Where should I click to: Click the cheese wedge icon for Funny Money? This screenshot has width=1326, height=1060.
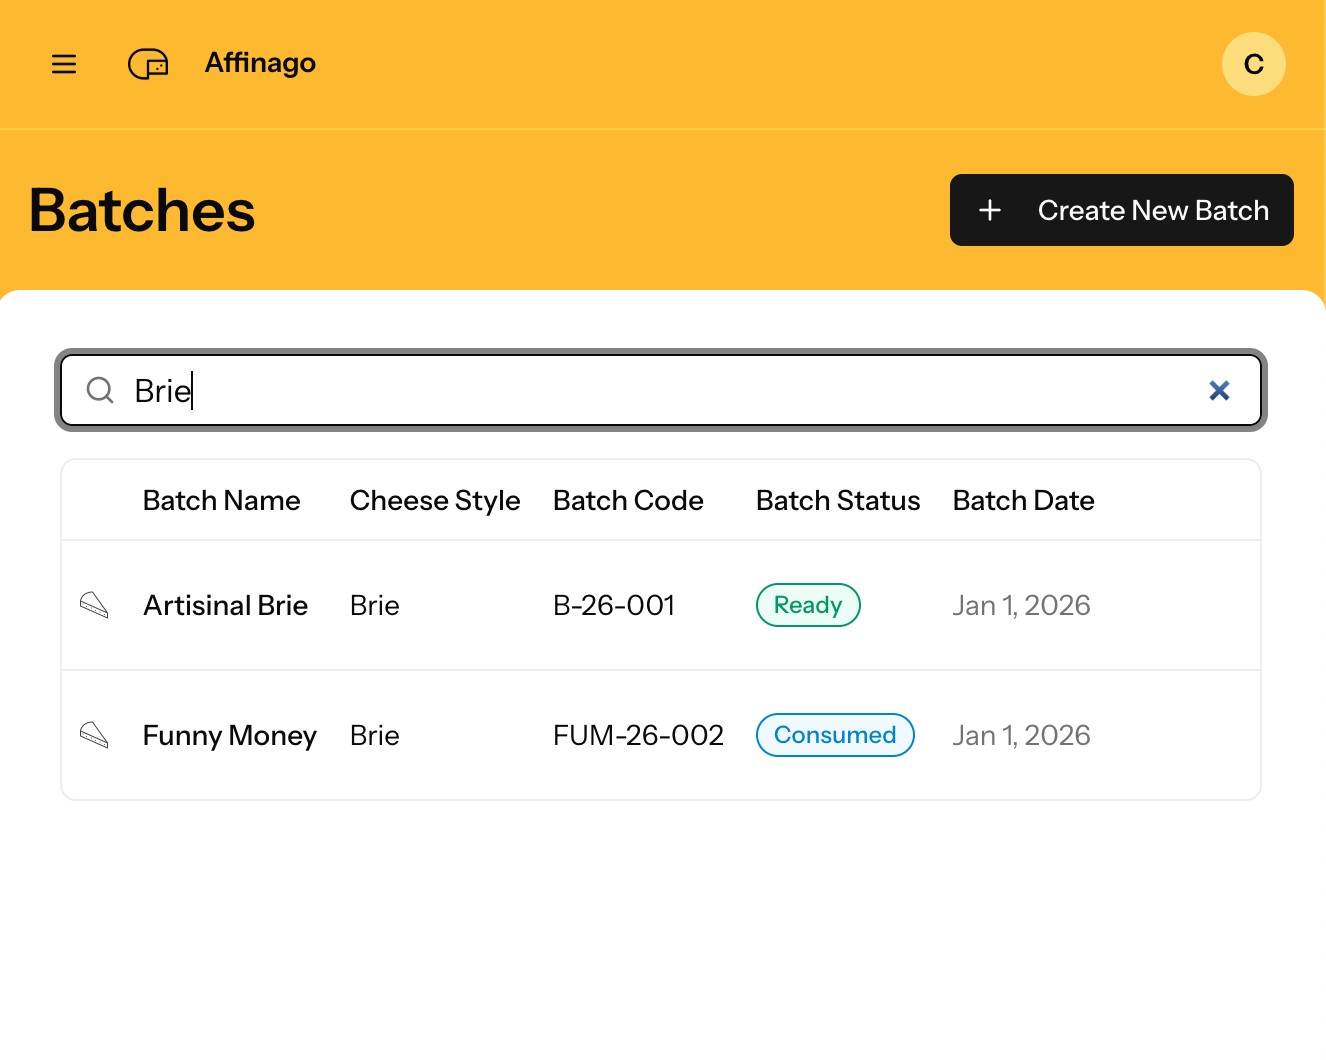94,735
